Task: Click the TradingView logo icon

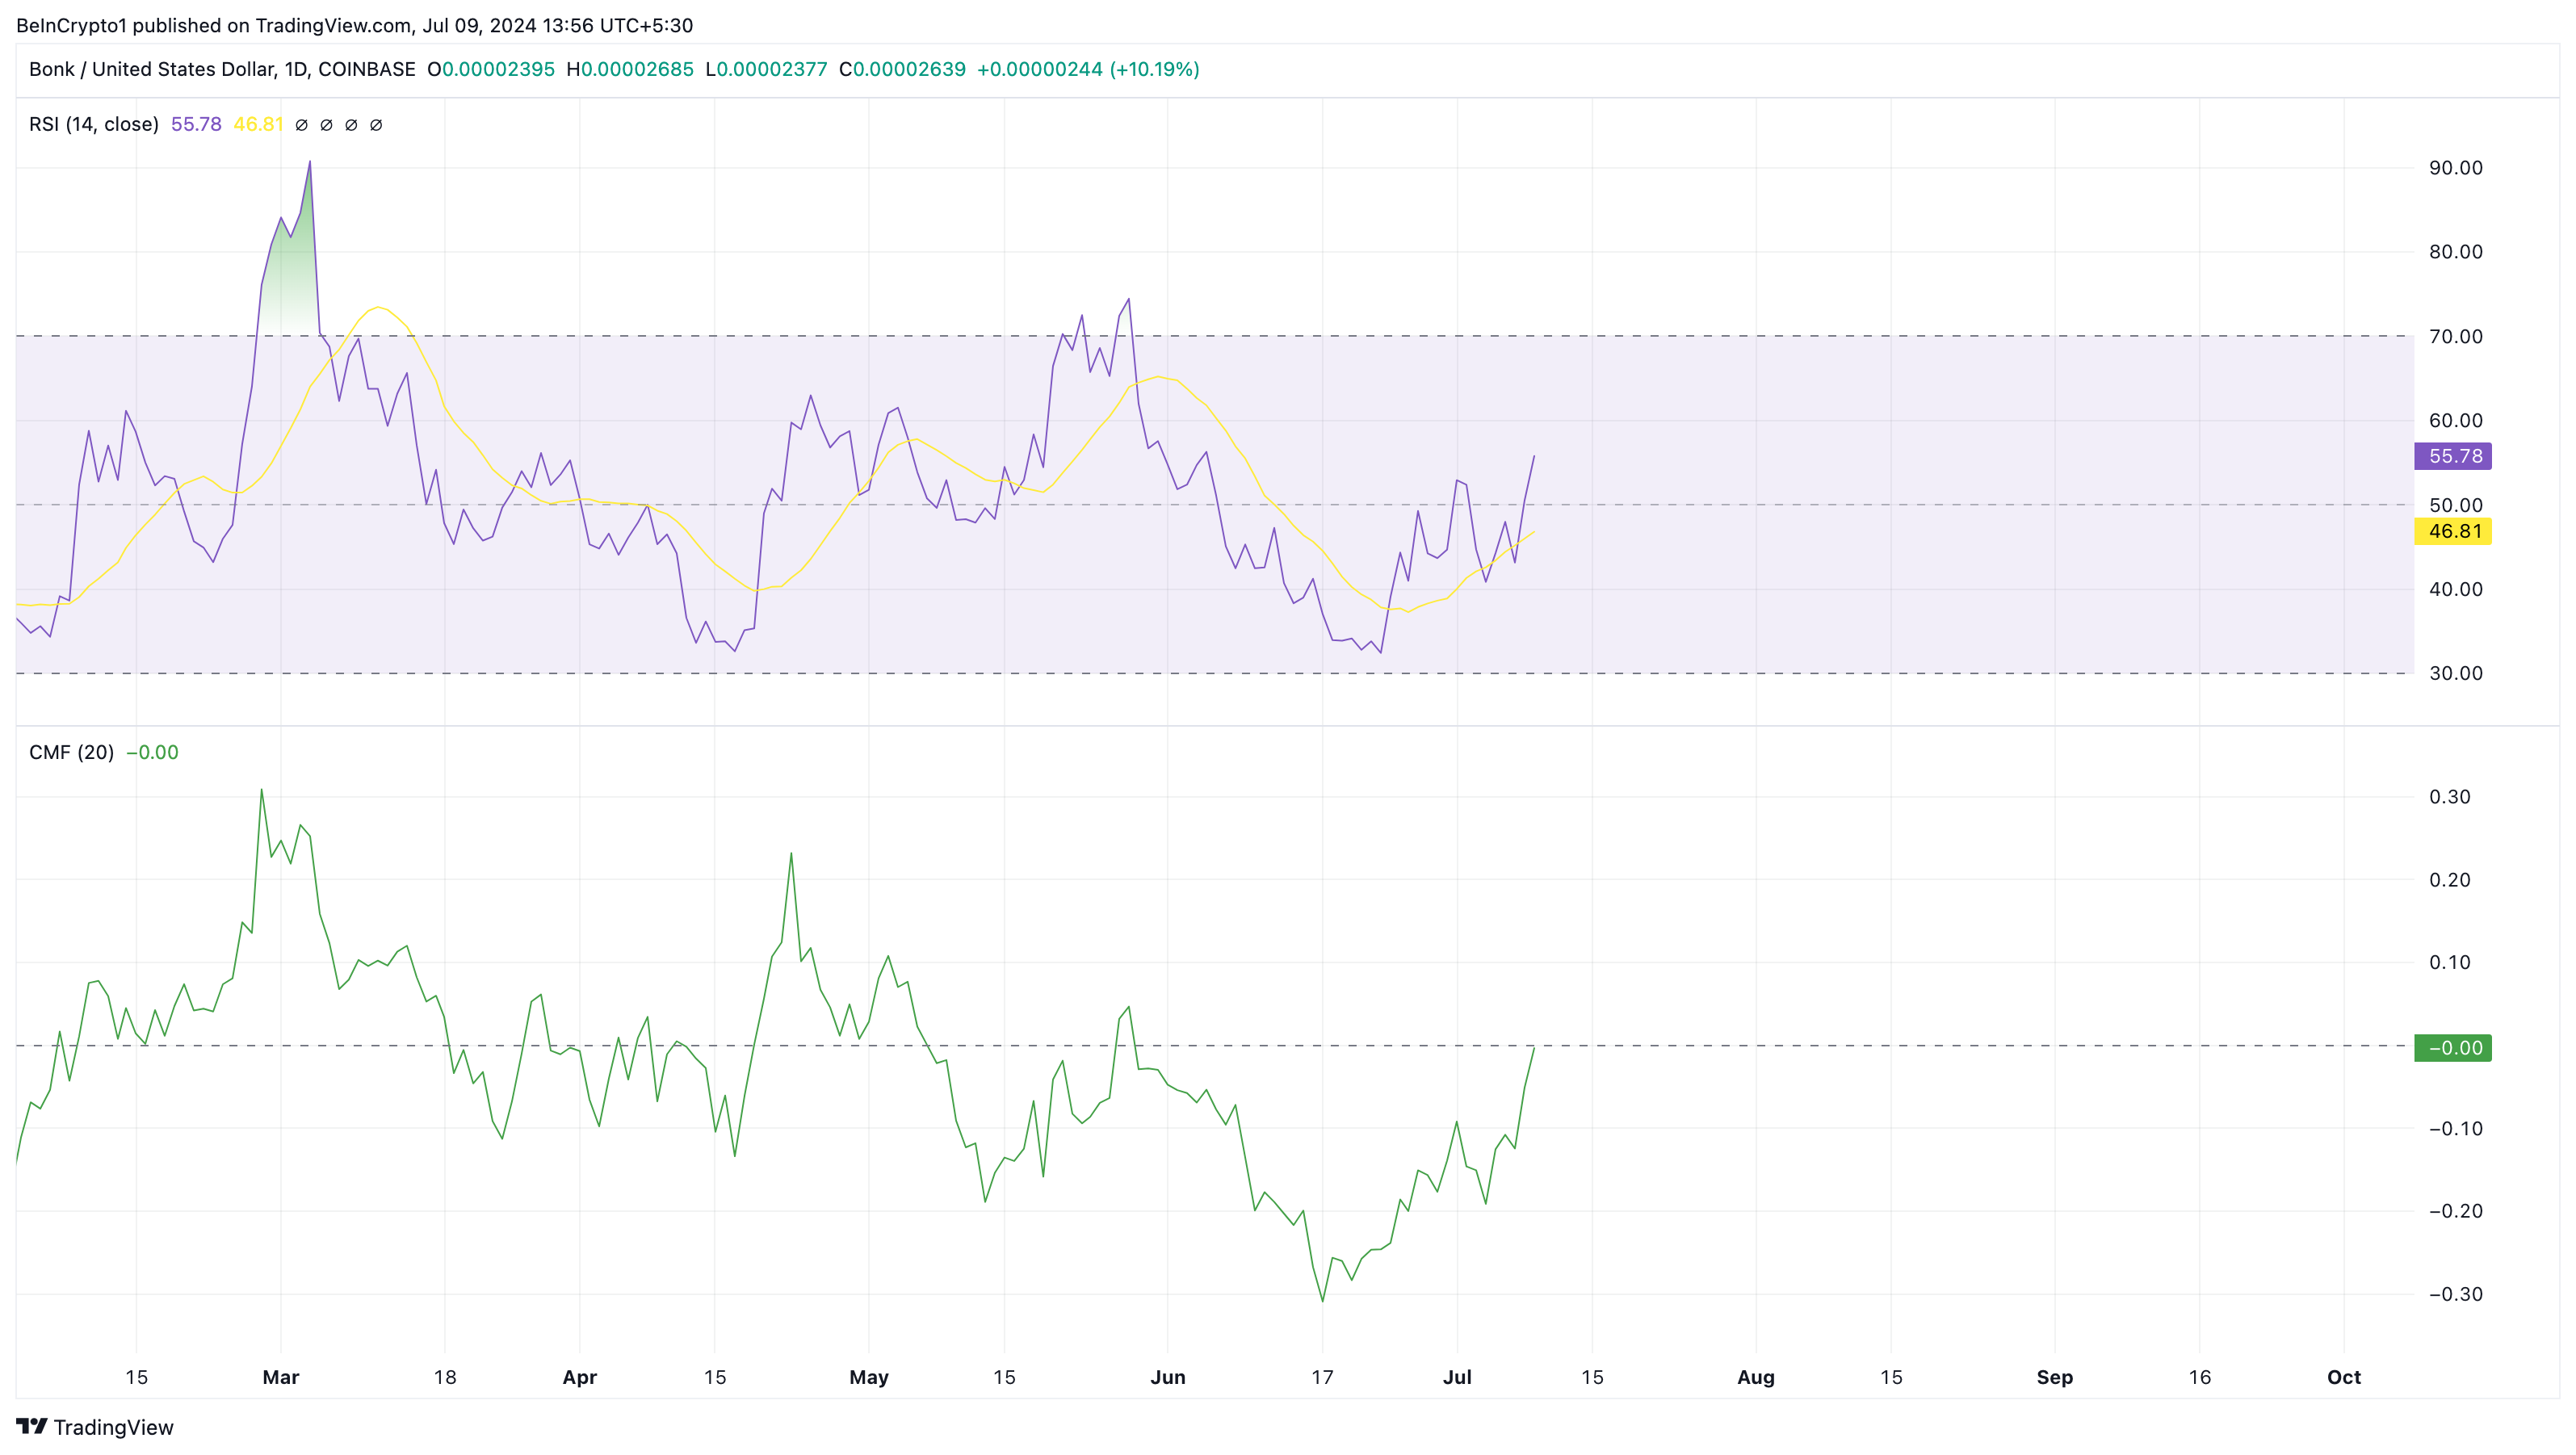Action: [x=31, y=1426]
